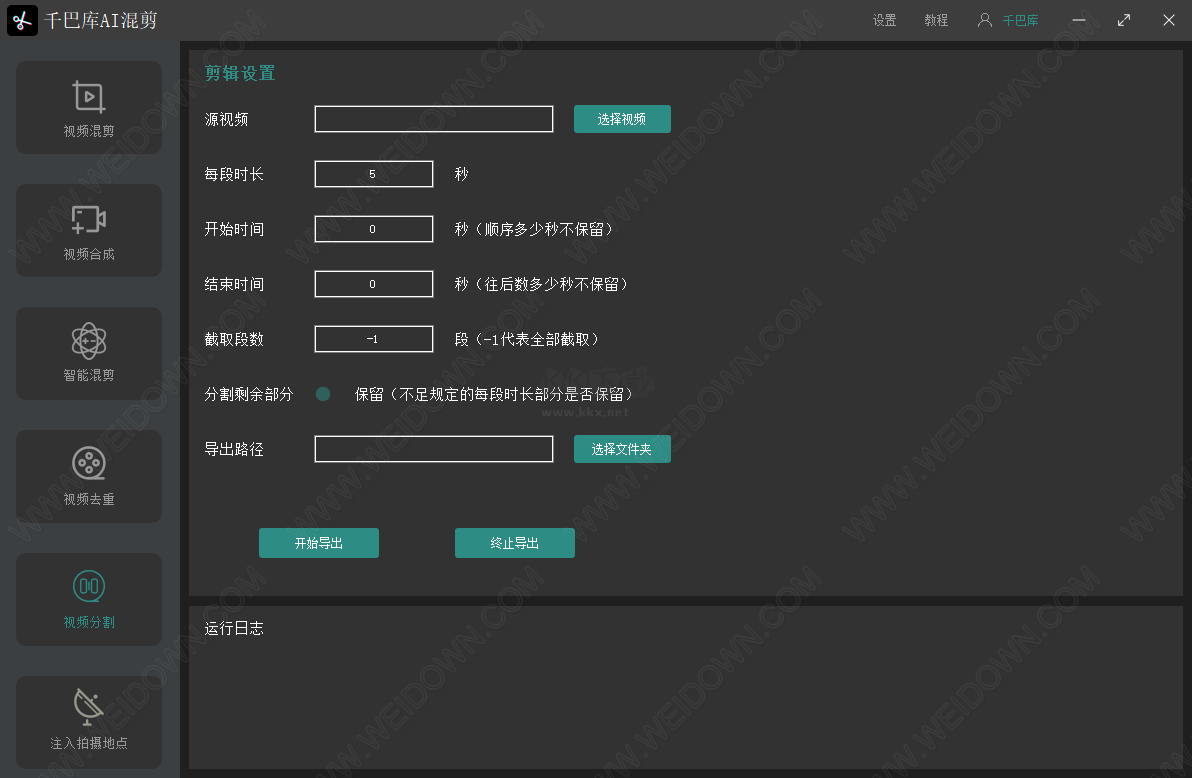This screenshot has height=778, width=1192.
Task: Click the 选择文件夹 button for export path
Action: tap(622, 448)
